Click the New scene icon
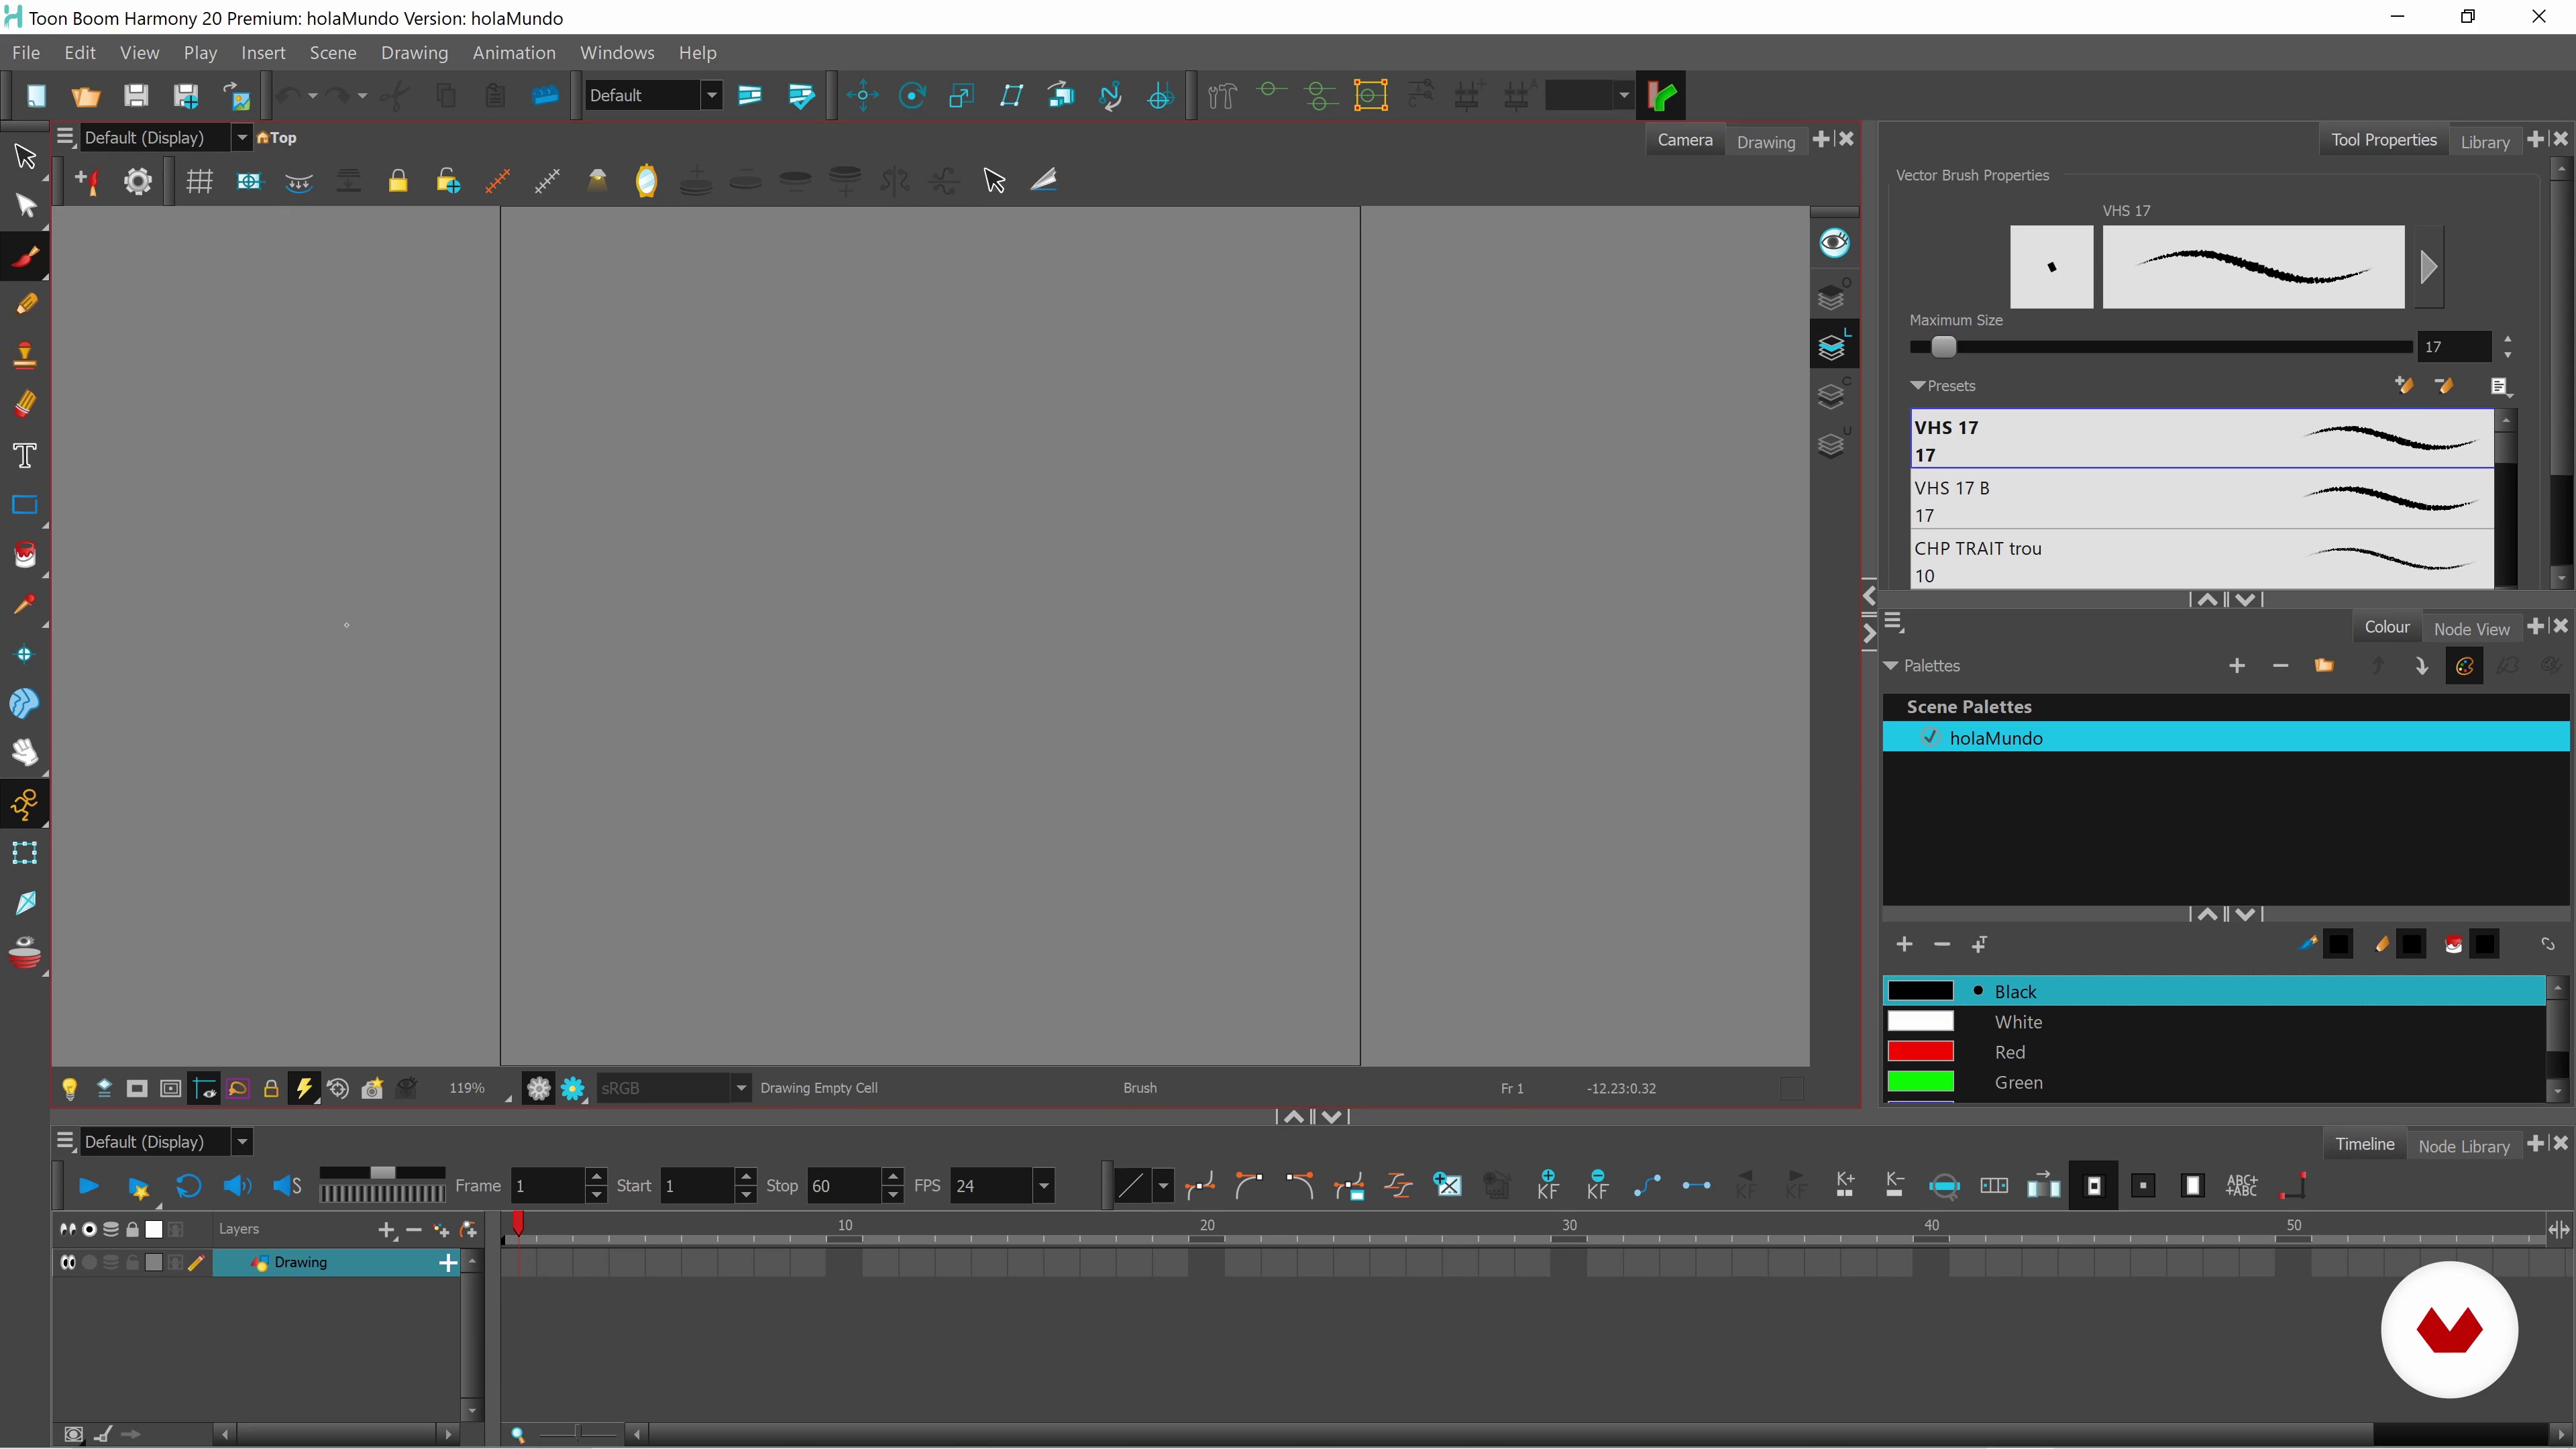The height and width of the screenshot is (1449, 2576). (x=36, y=96)
